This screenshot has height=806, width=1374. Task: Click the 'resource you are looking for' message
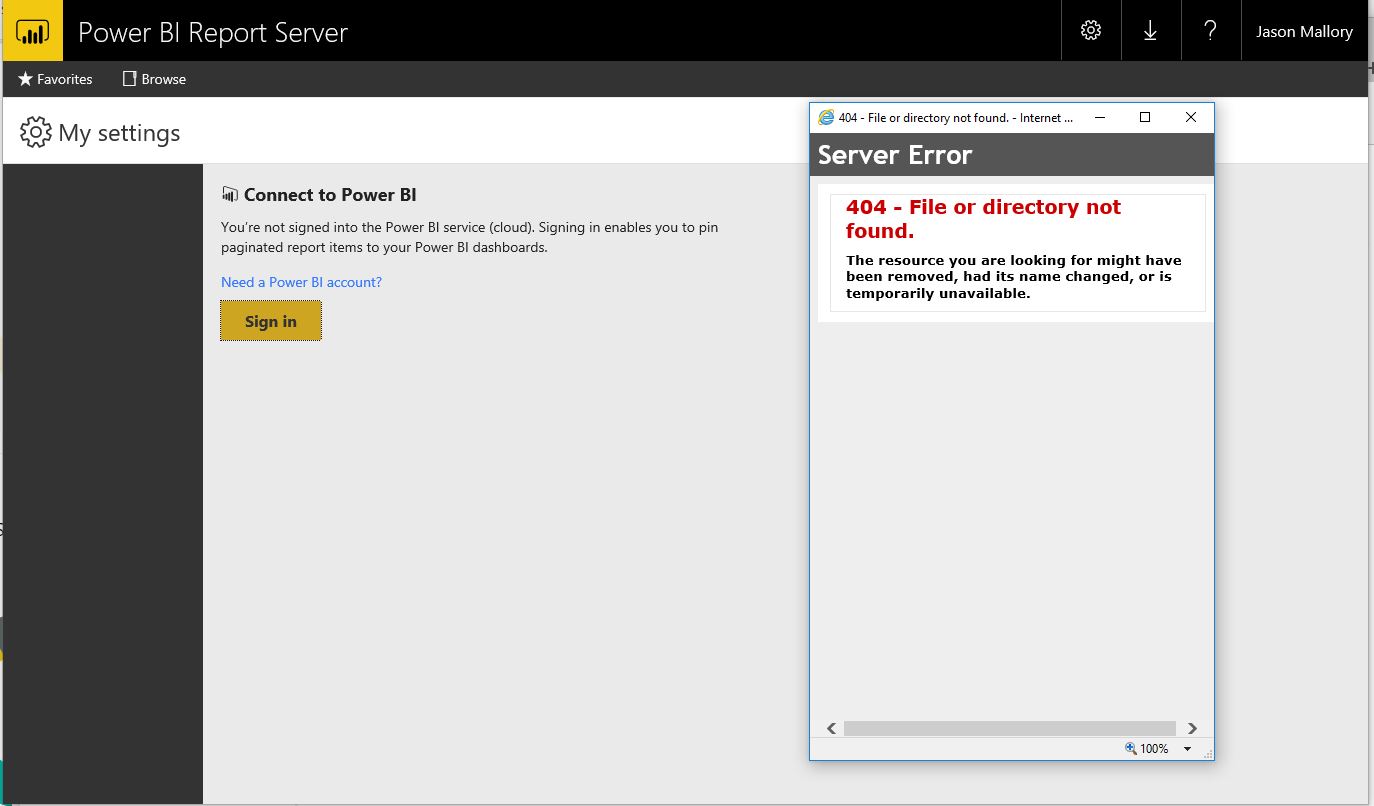1013,277
